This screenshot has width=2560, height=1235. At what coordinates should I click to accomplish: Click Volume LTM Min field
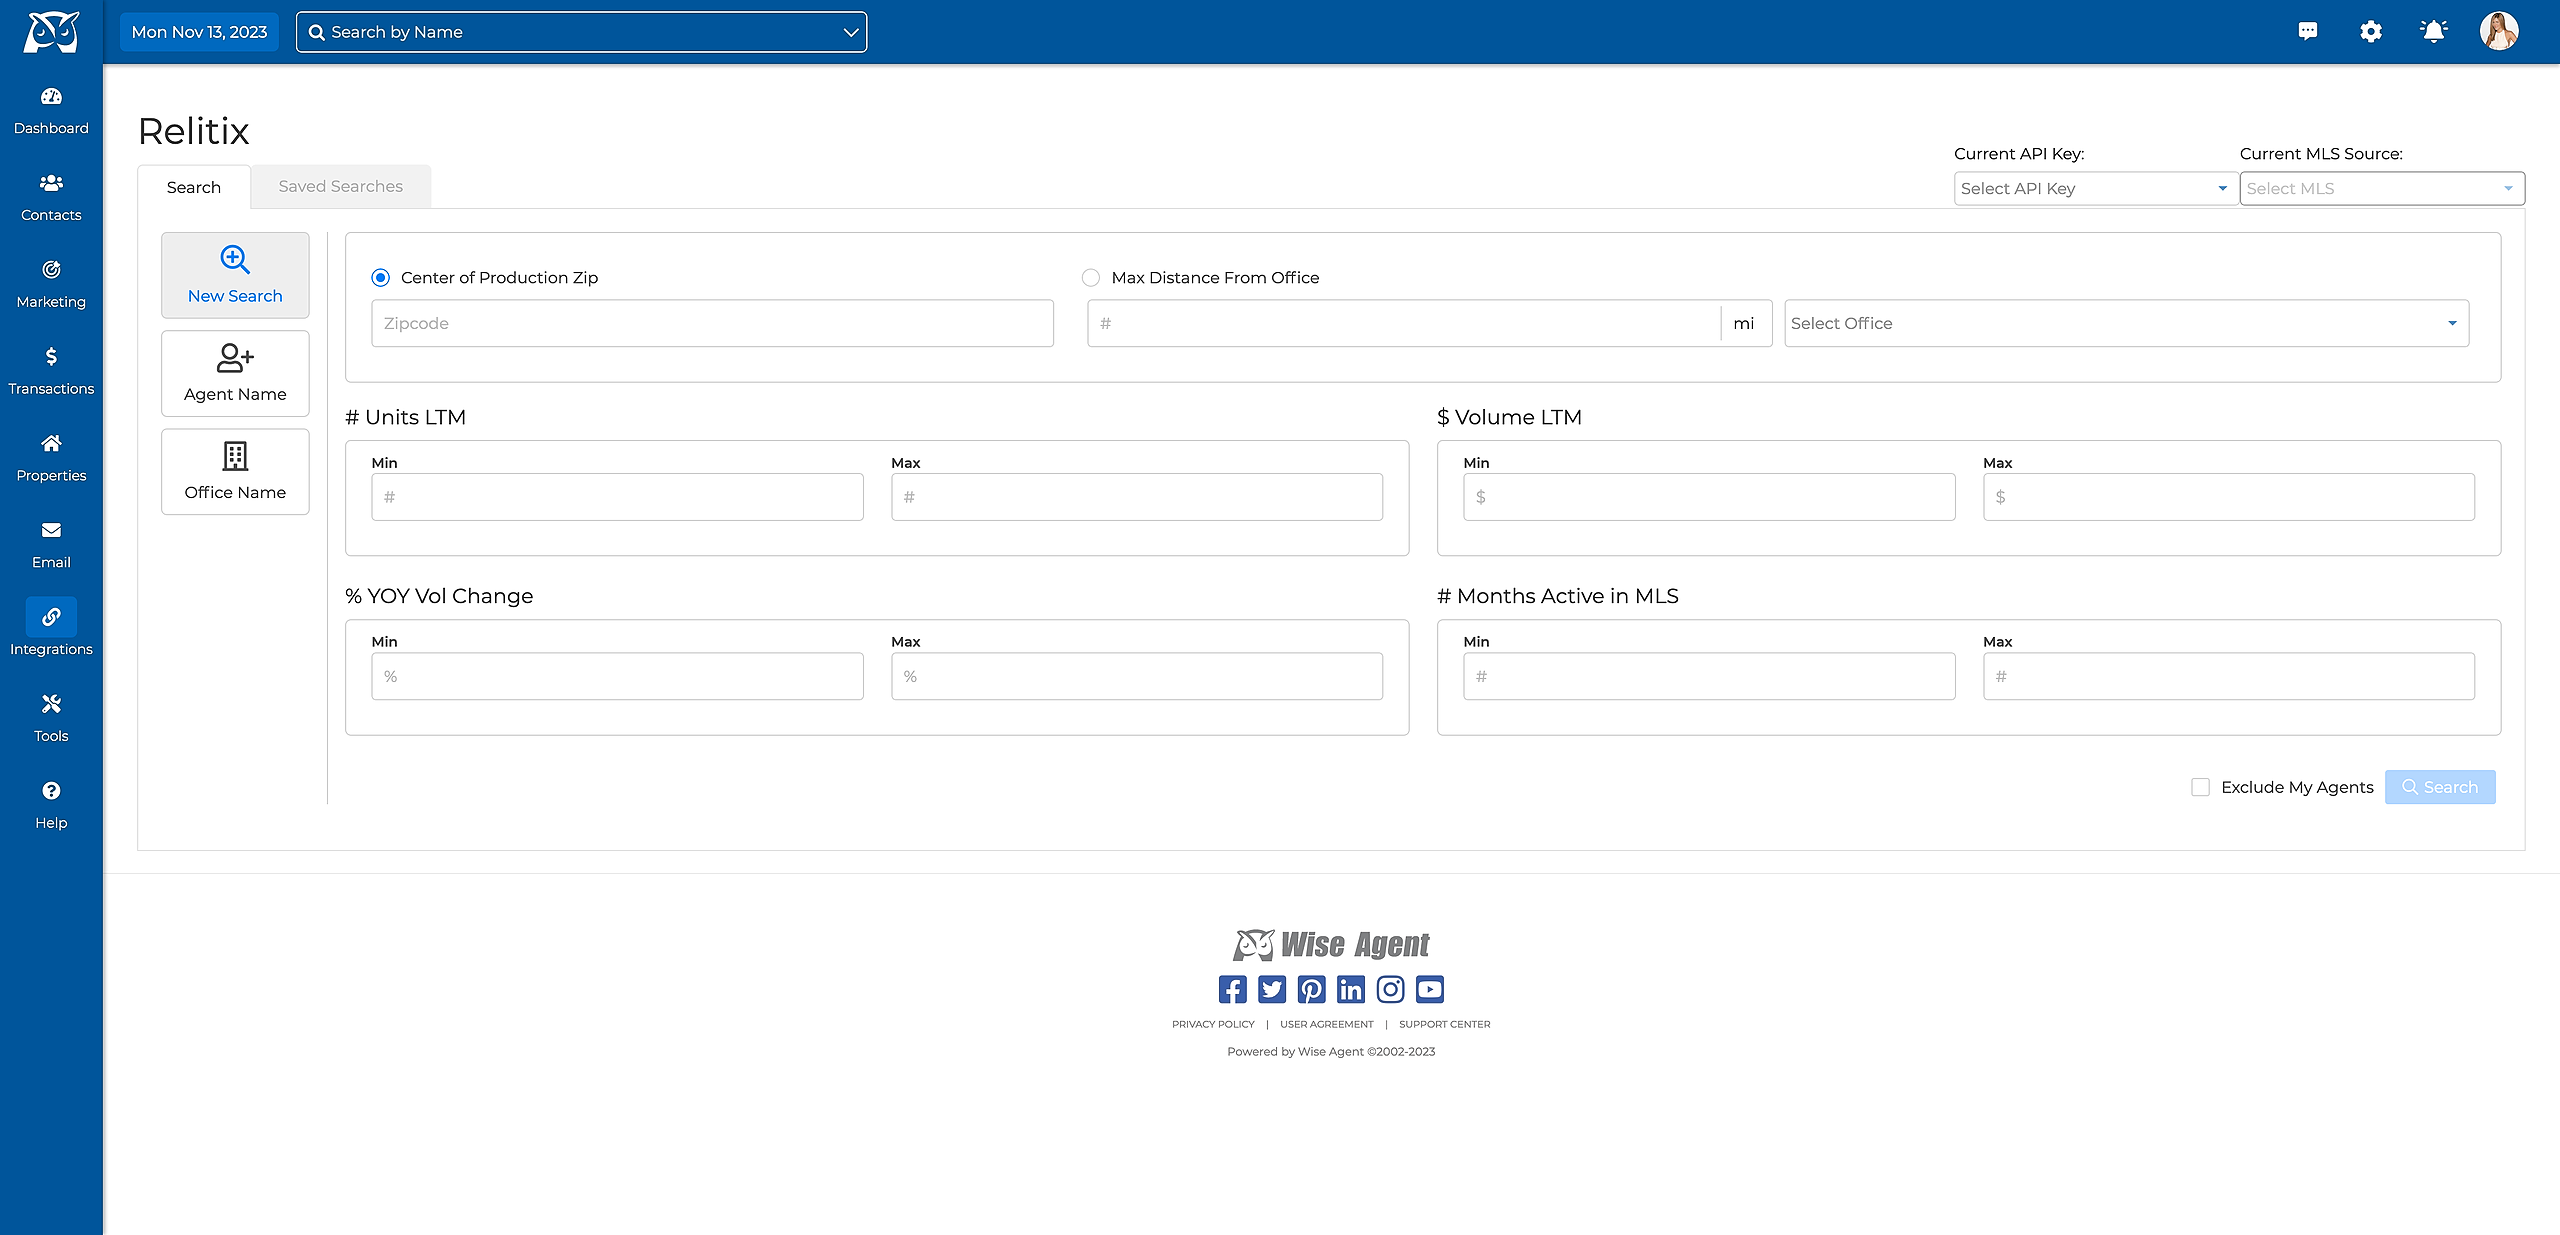tap(1709, 497)
